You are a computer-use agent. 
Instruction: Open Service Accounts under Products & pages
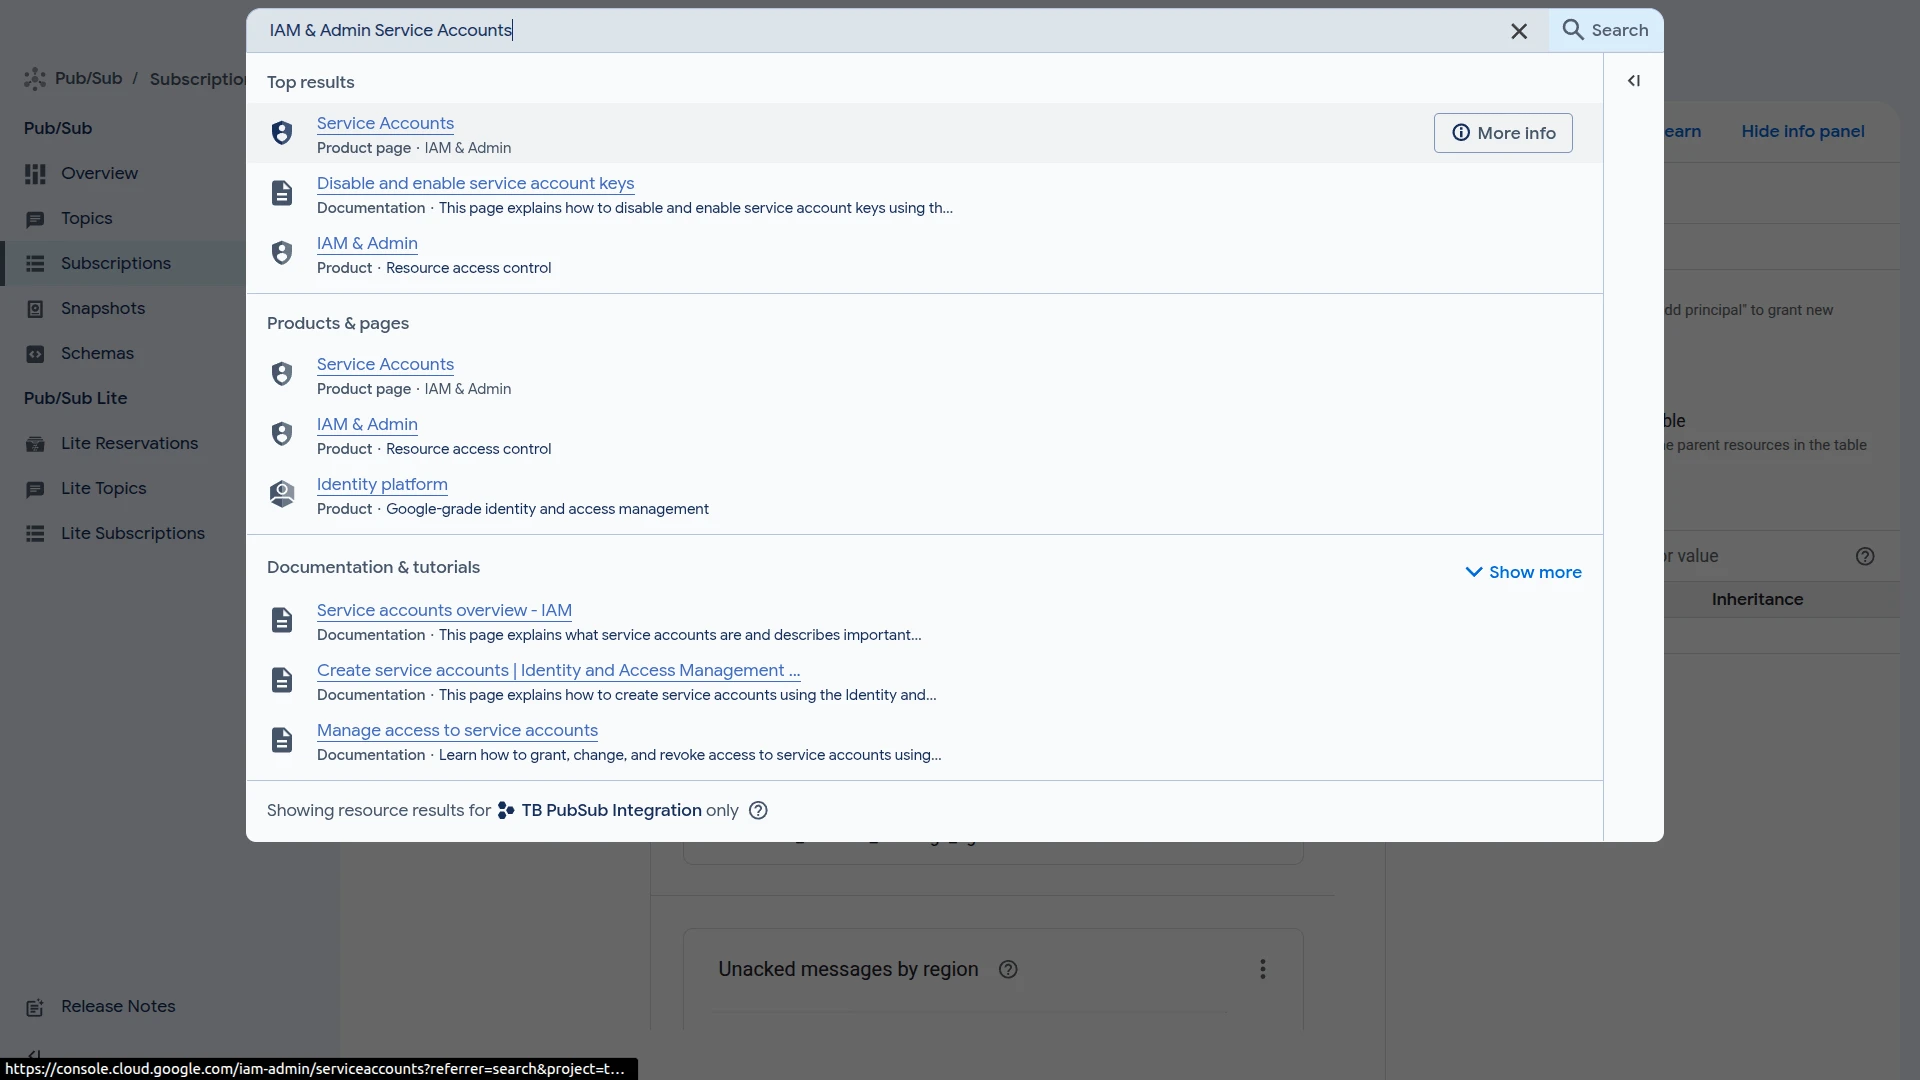point(385,364)
